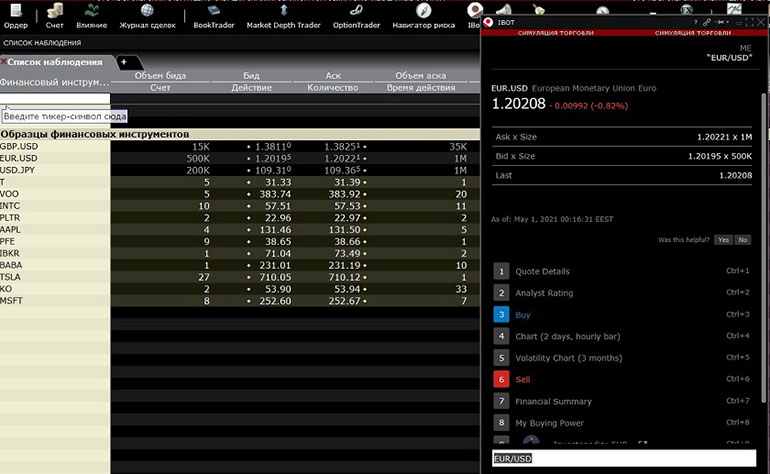The width and height of the screenshot is (770, 474).
Task: Click No for Was this helpful
Action: pos(742,240)
